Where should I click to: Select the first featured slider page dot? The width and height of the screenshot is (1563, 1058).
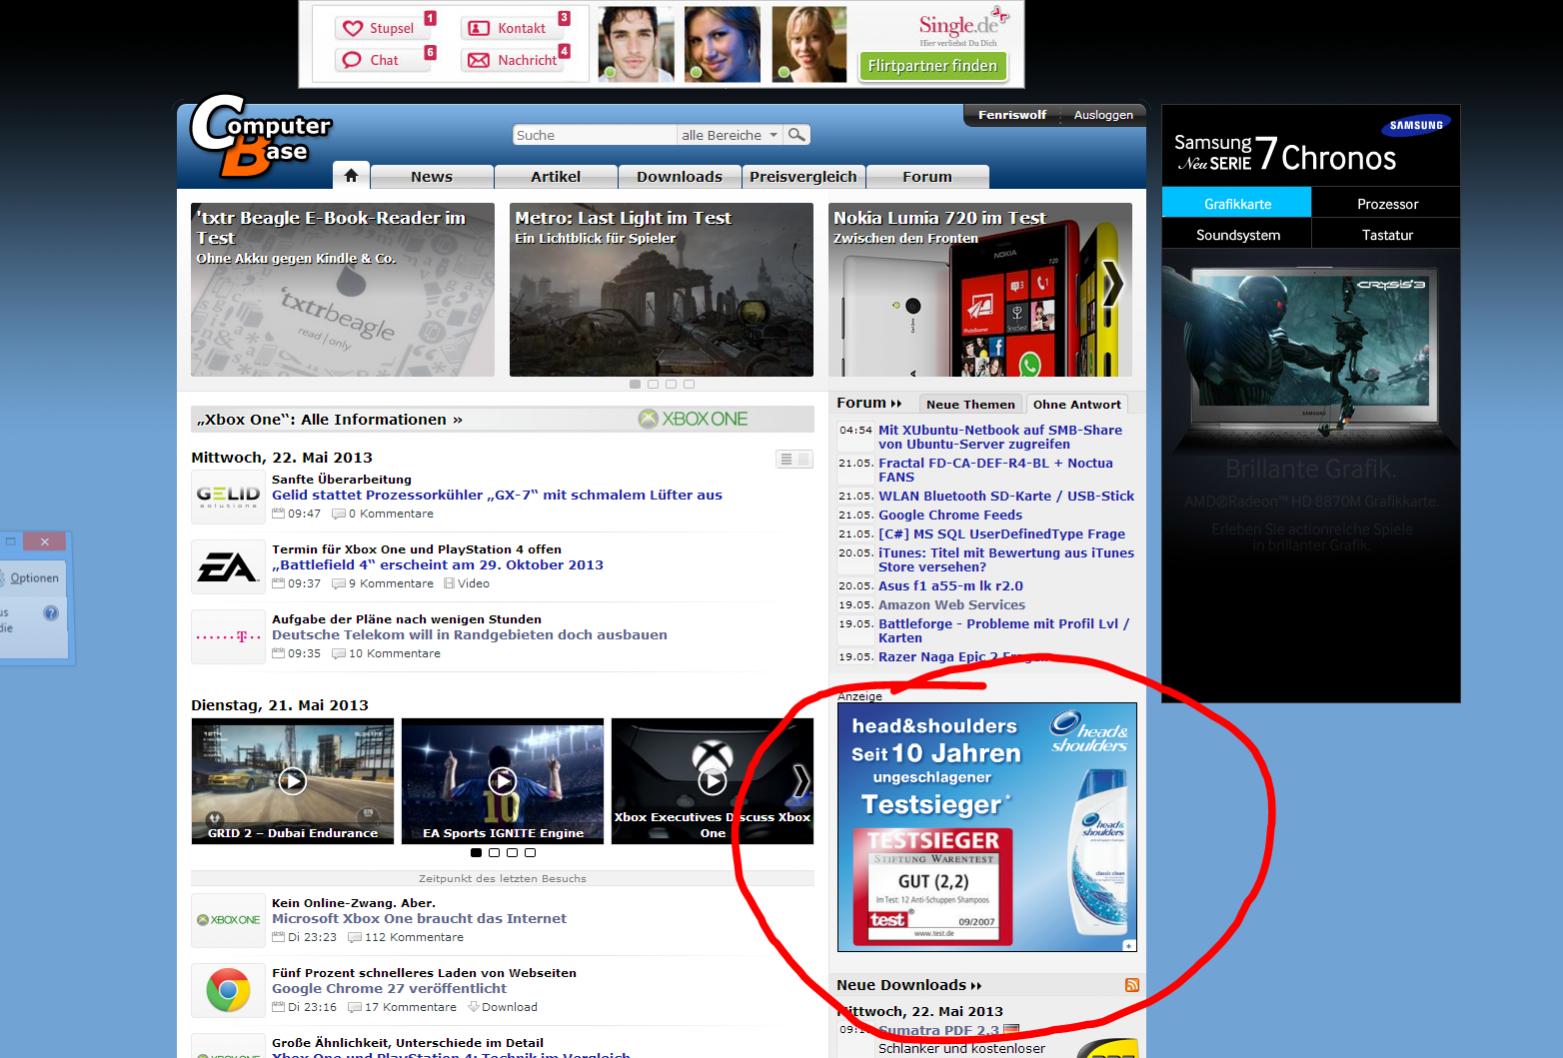[635, 384]
